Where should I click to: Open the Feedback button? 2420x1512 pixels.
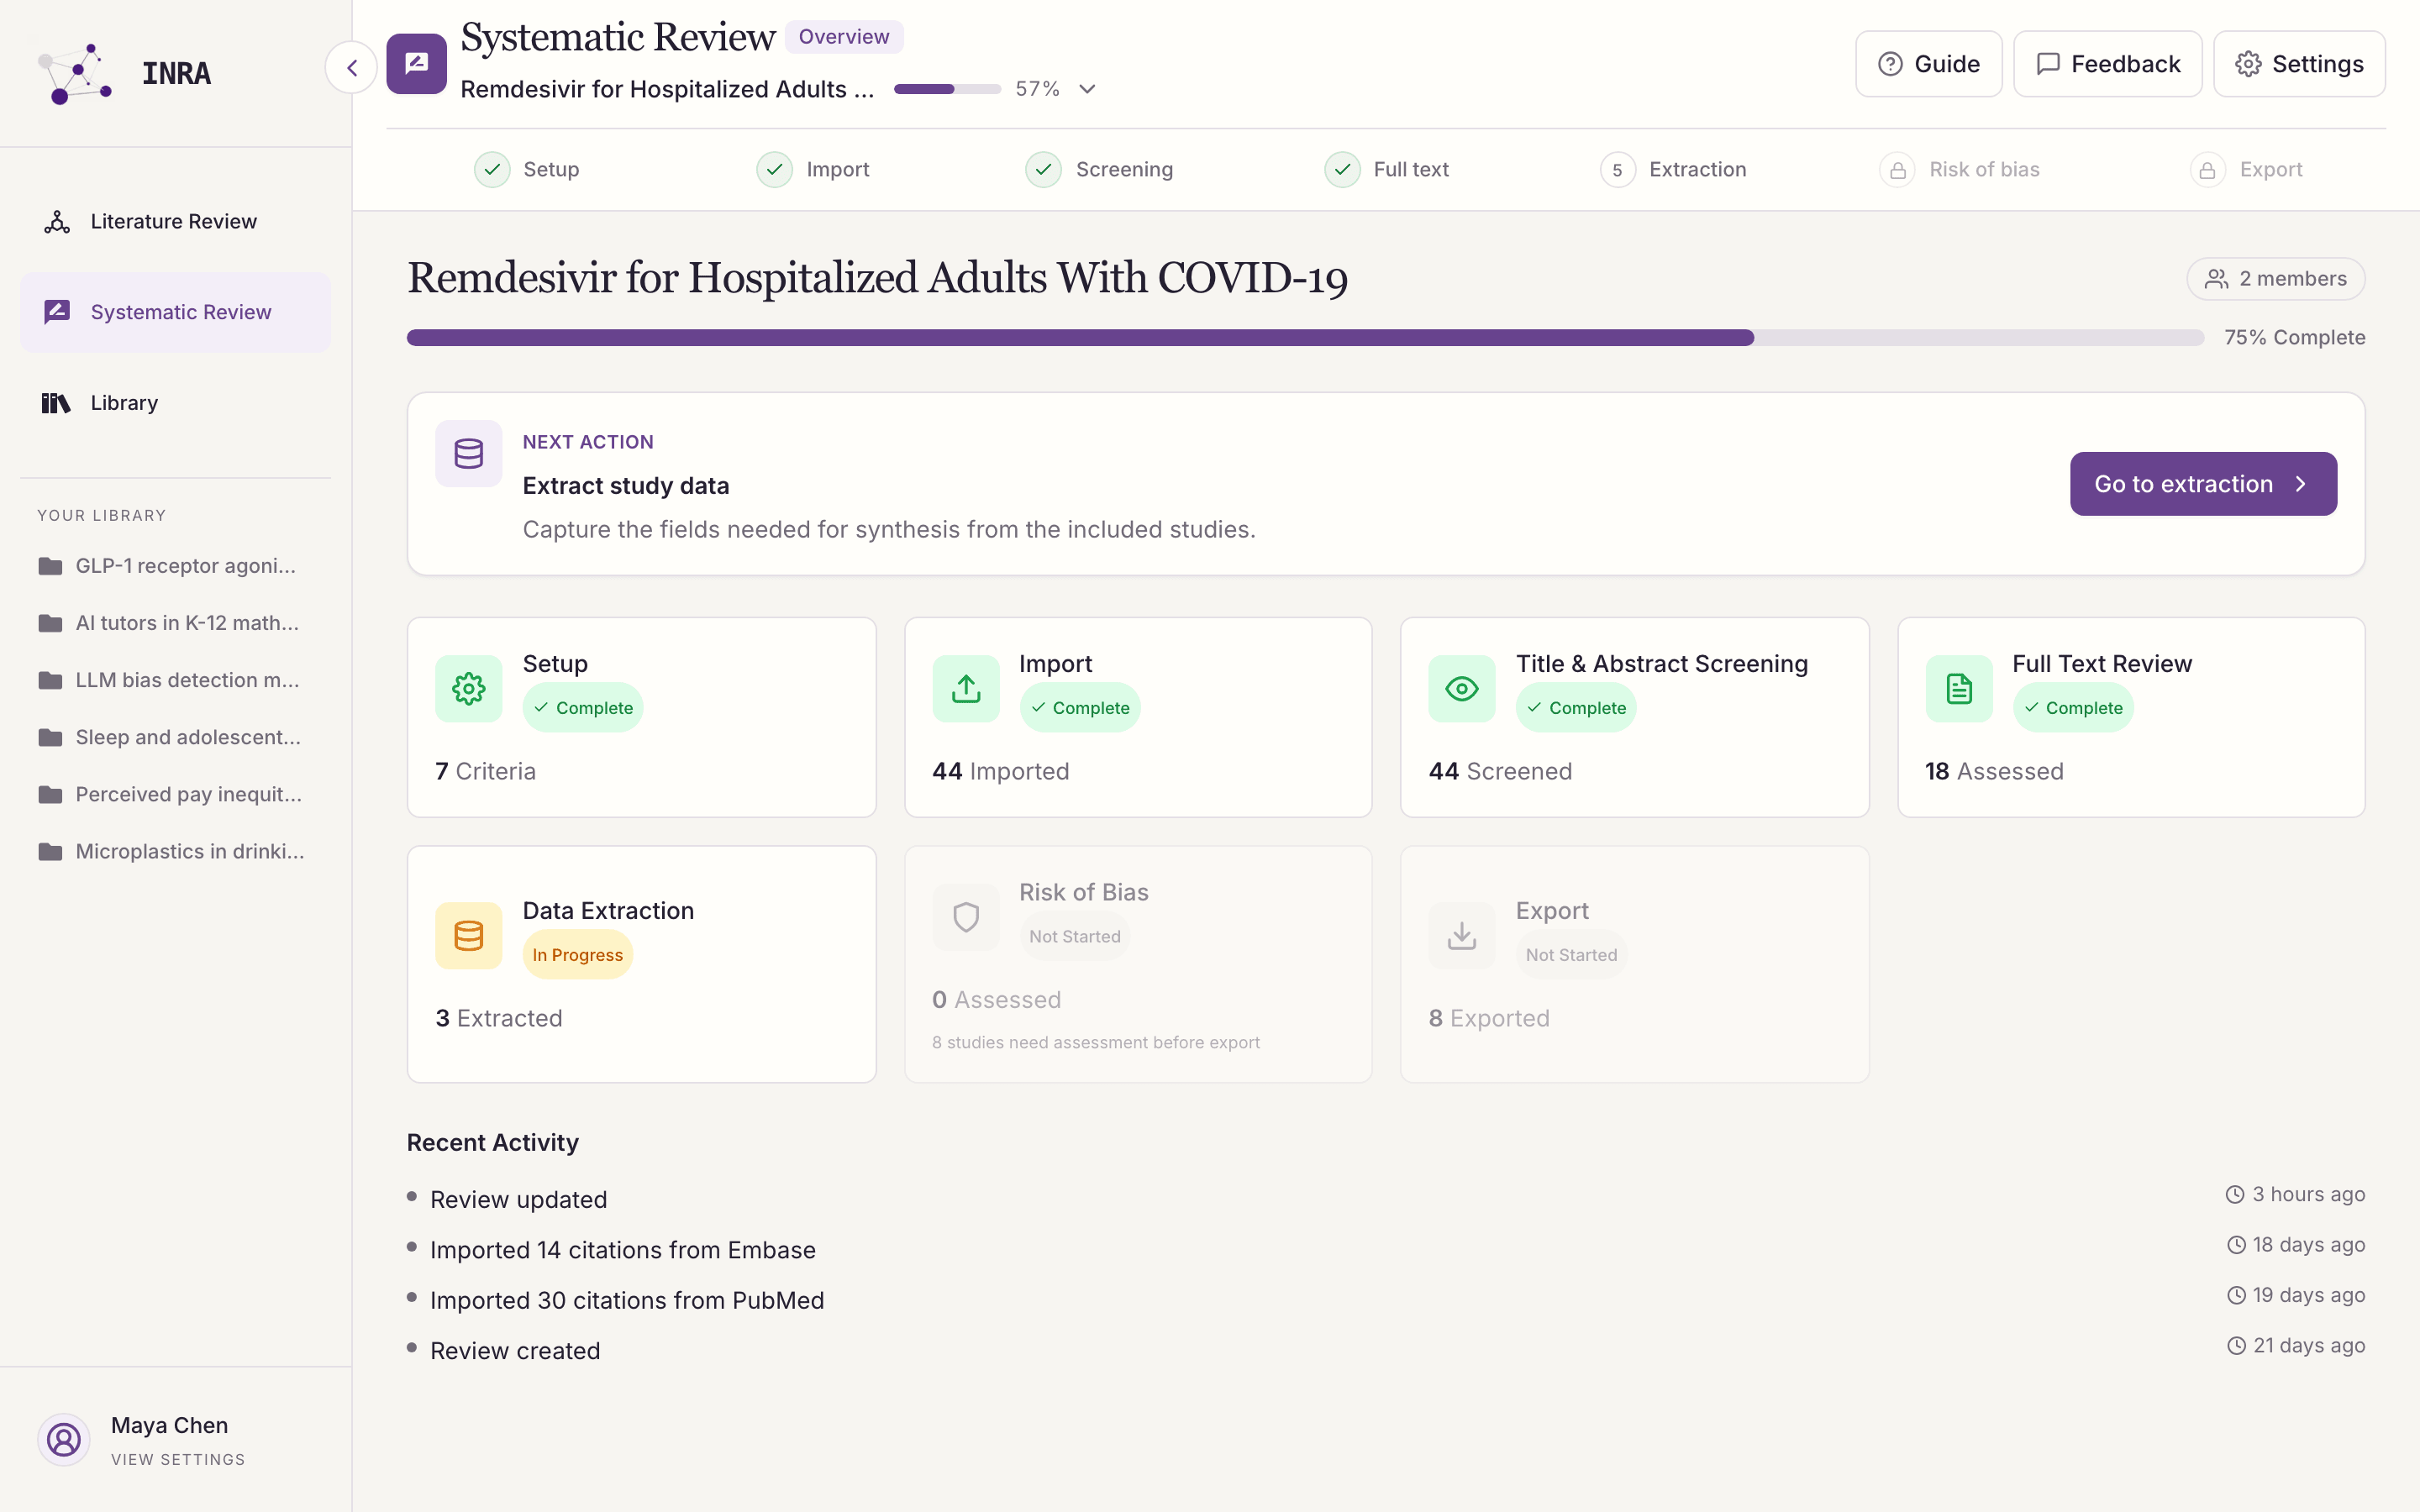pyautogui.click(x=2107, y=64)
